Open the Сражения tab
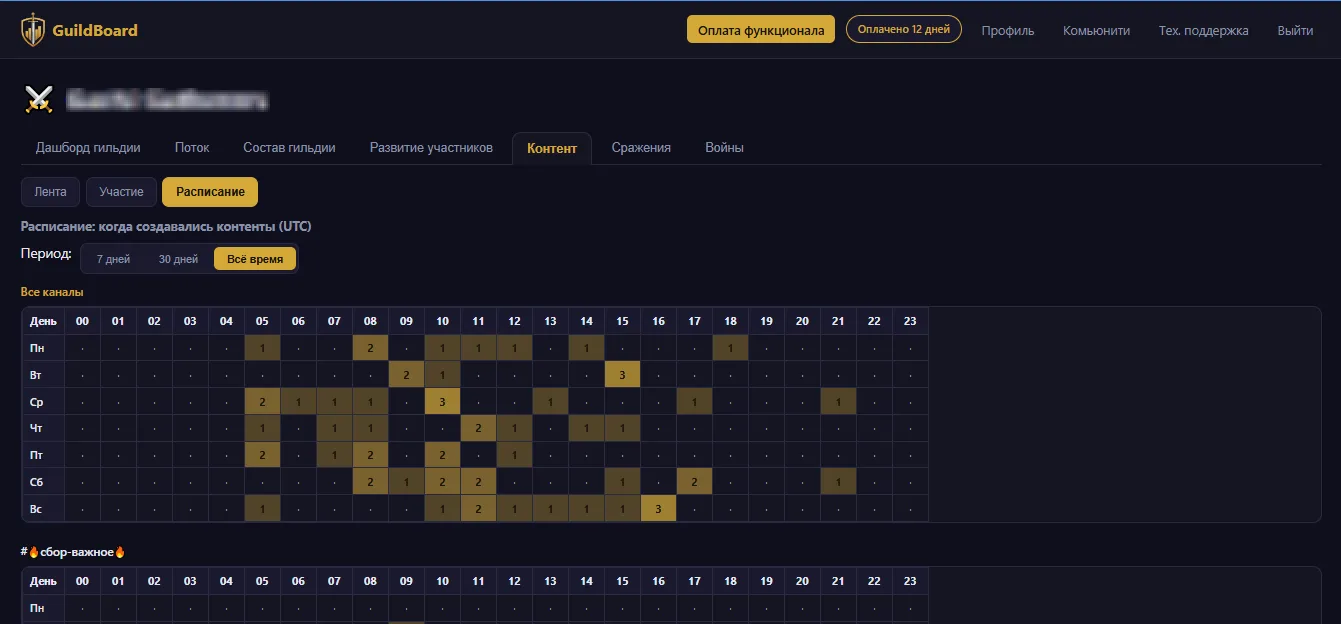This screenshot has width=1341, height=624. (641, 148)
